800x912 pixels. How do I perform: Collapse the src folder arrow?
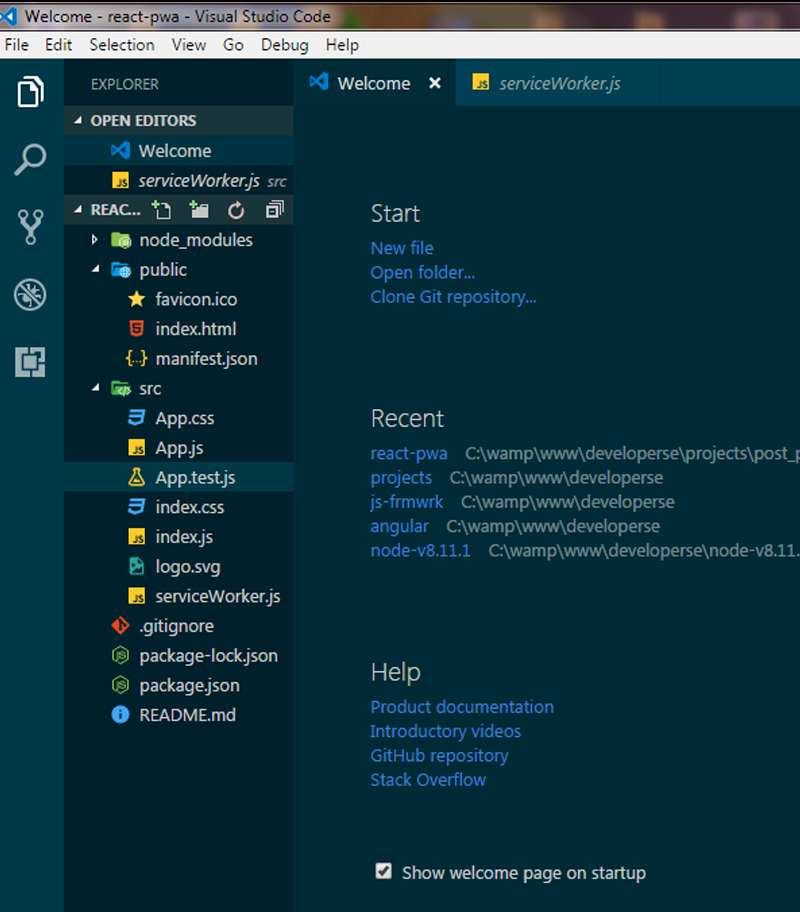(95, 387)
